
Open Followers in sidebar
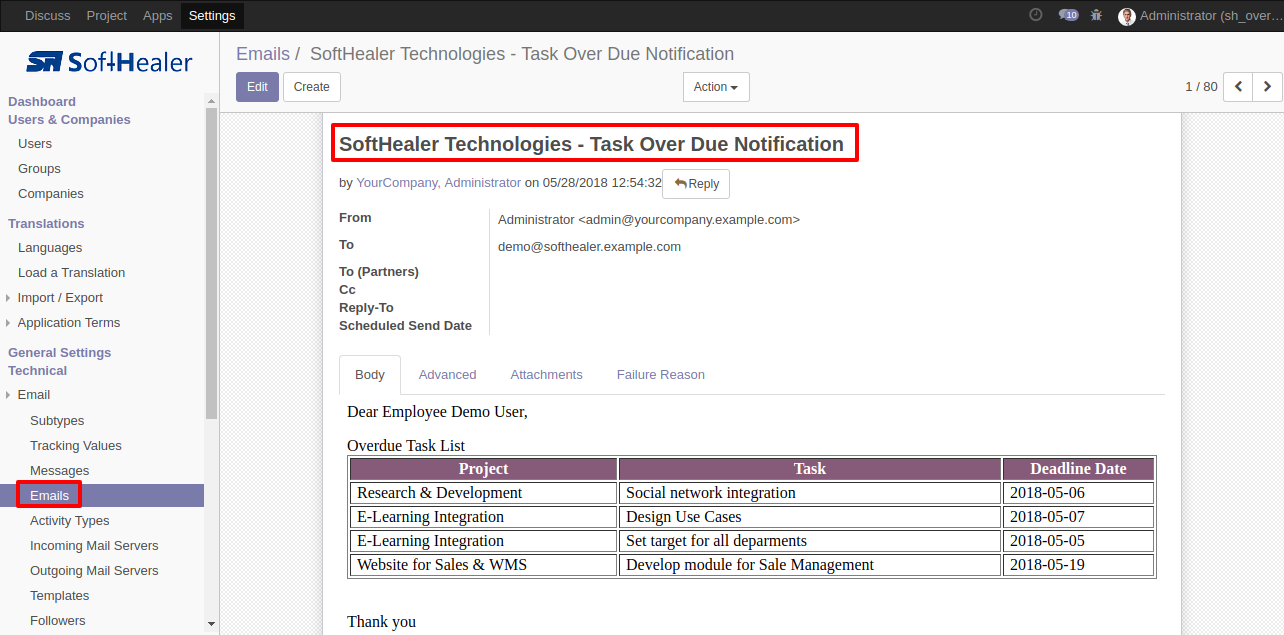coord(58,621)
